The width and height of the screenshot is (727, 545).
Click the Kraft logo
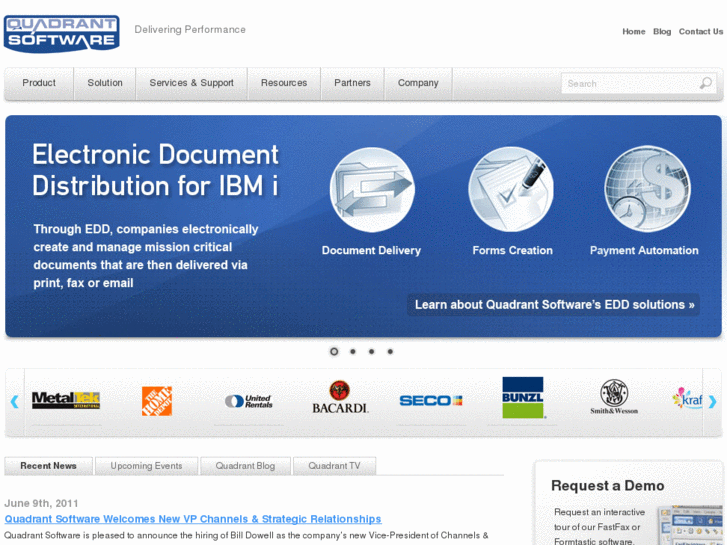687,398
